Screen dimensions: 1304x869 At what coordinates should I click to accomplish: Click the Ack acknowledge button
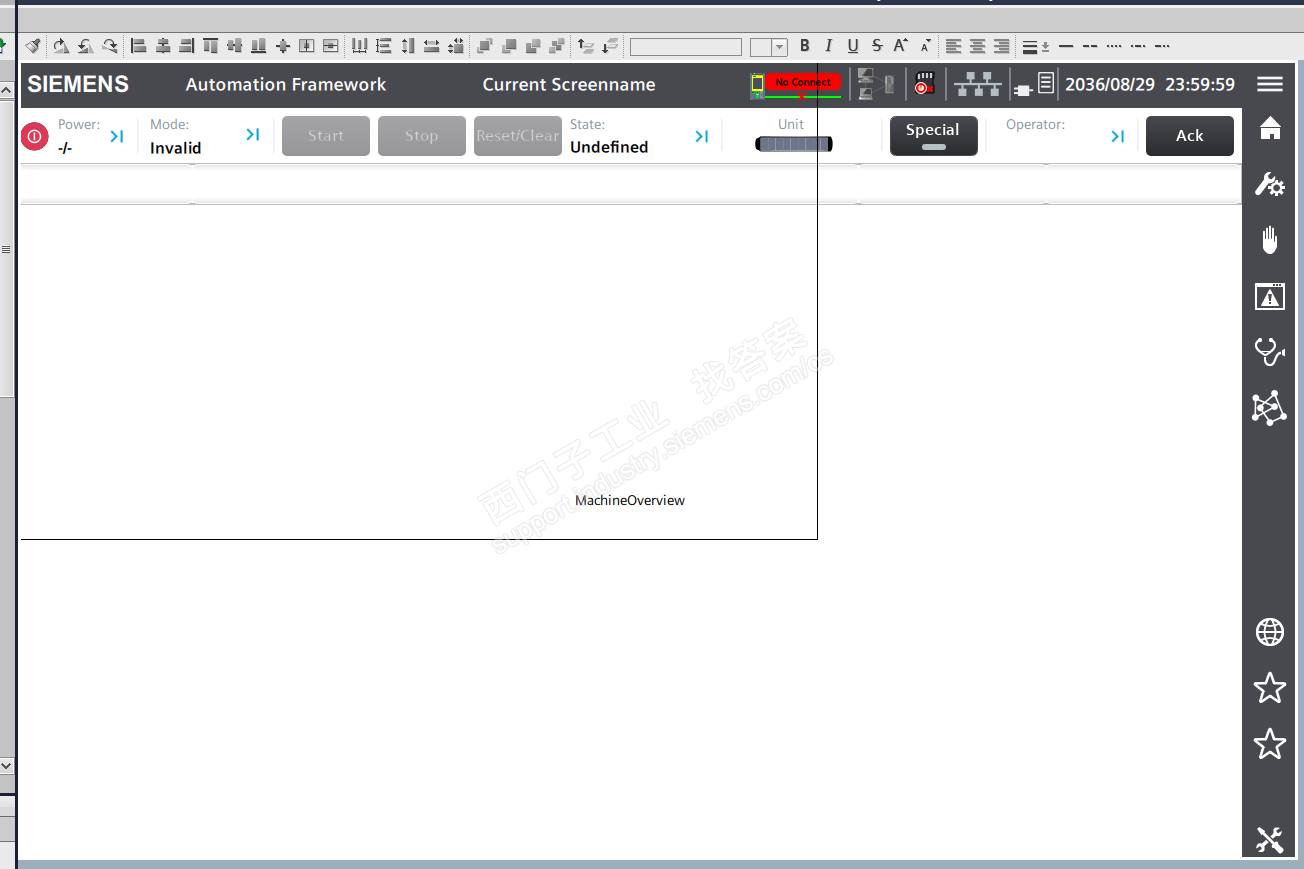1190,136
